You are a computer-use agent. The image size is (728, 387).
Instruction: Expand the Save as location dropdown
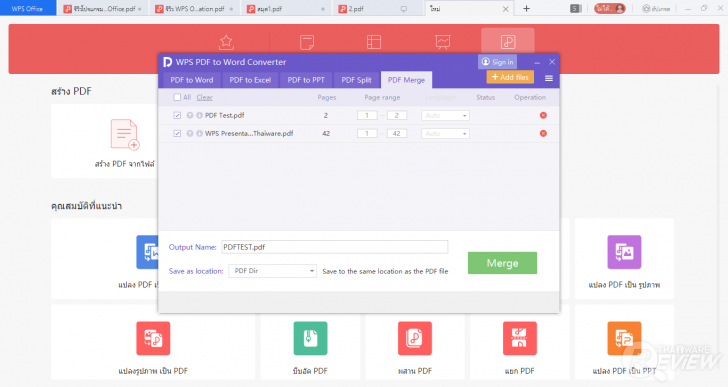[x=273, y=271]
